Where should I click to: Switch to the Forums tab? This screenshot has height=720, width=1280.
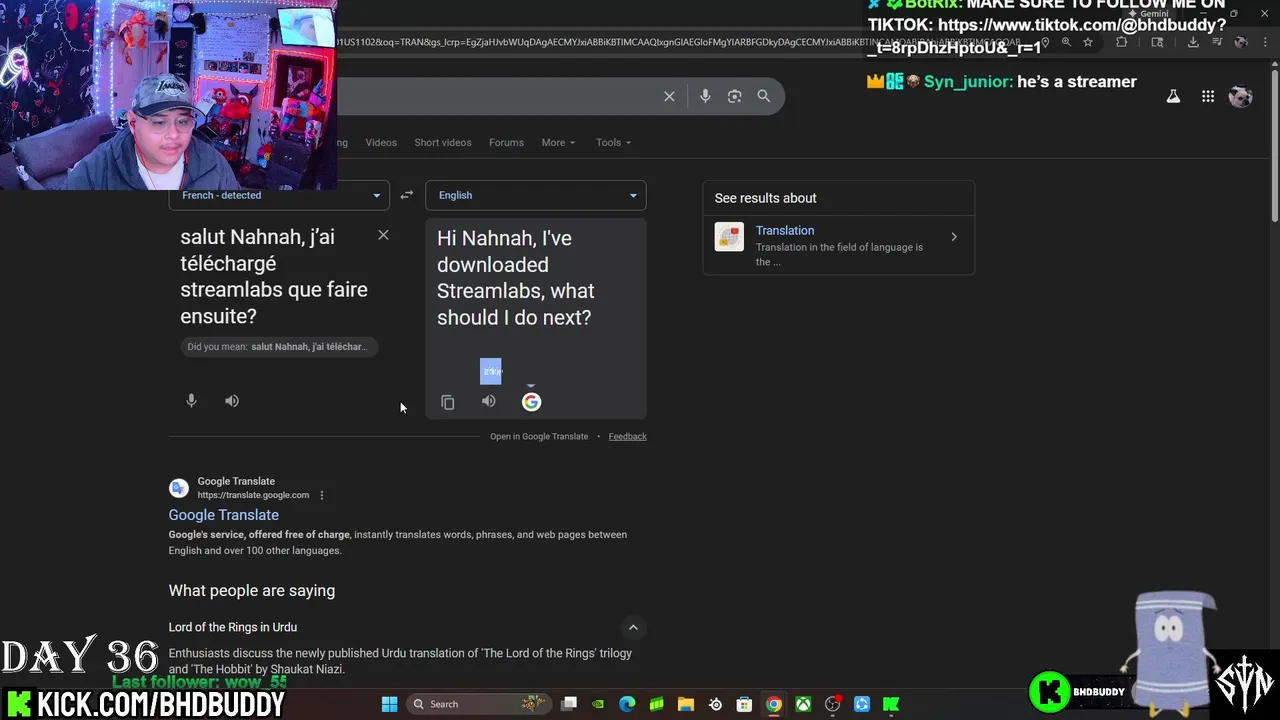(x=506, y=142)
